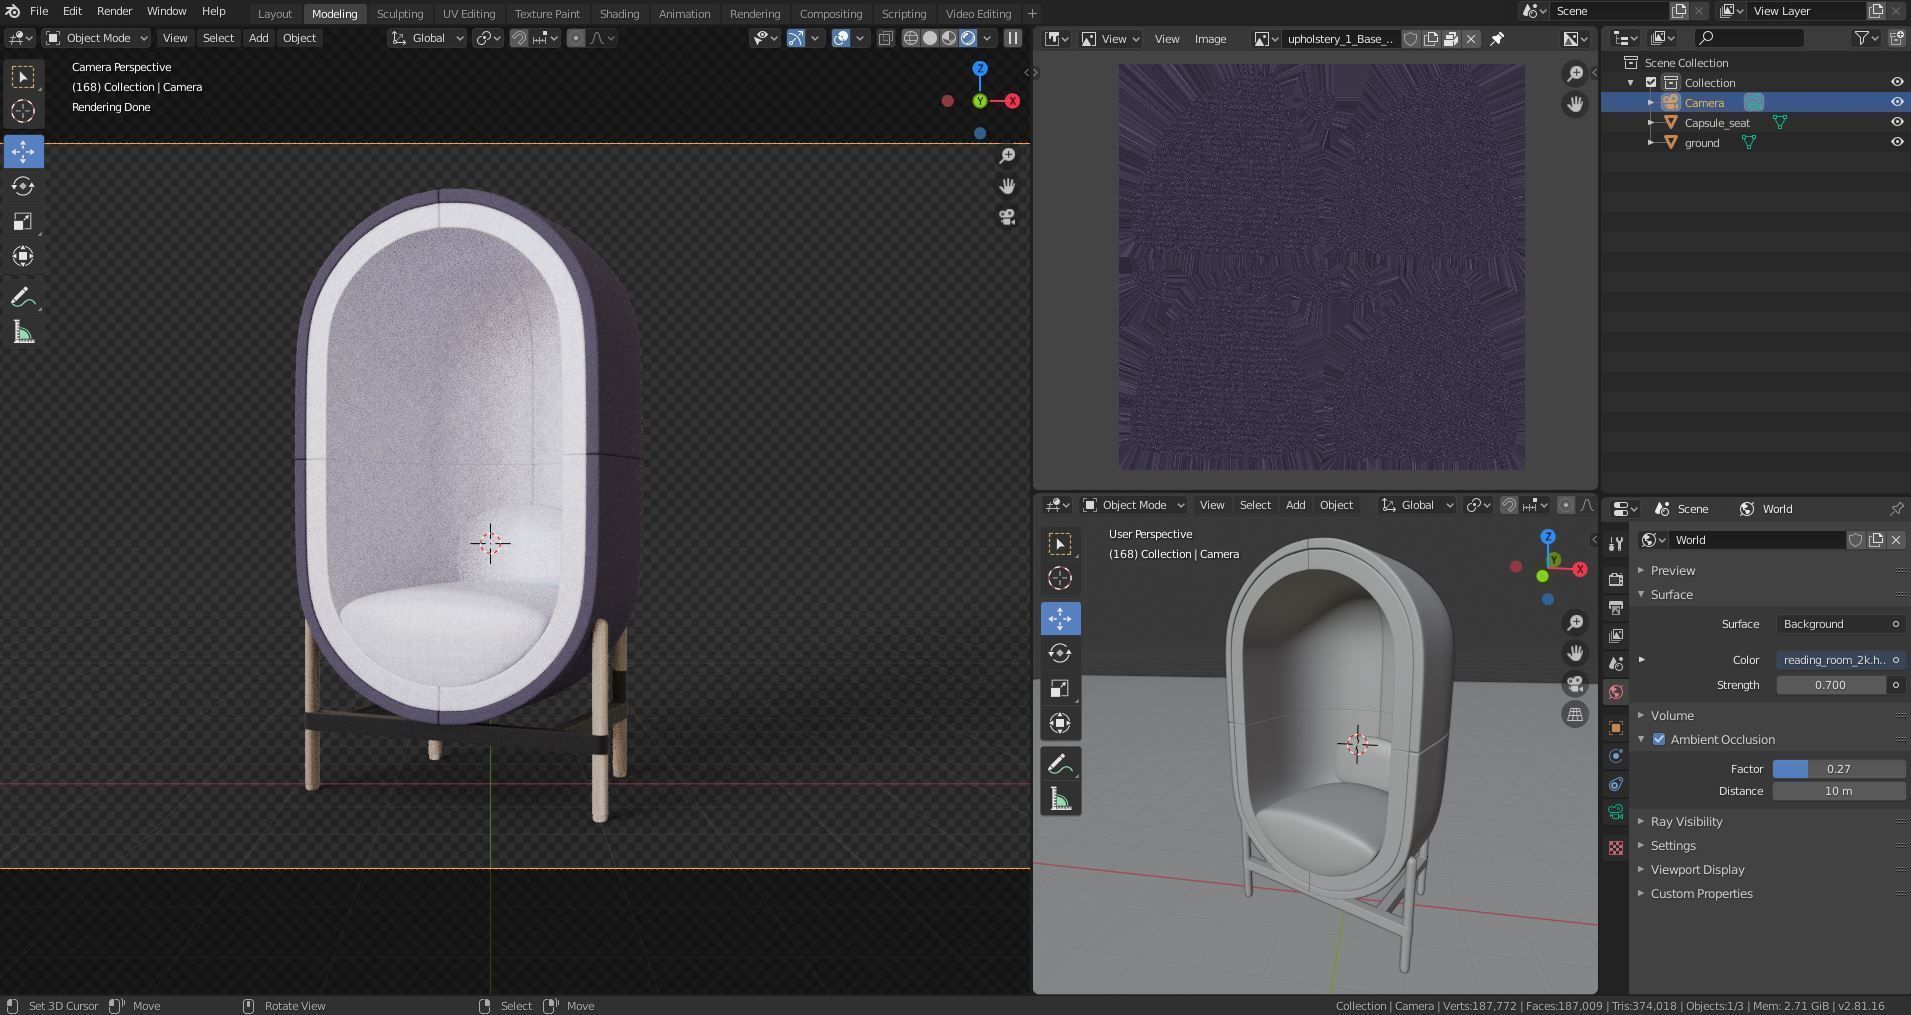Hide the Capsule_seat object in outliner
The height and width of the screenshot is (1015, 1911).
click(x=1896, y=122)
